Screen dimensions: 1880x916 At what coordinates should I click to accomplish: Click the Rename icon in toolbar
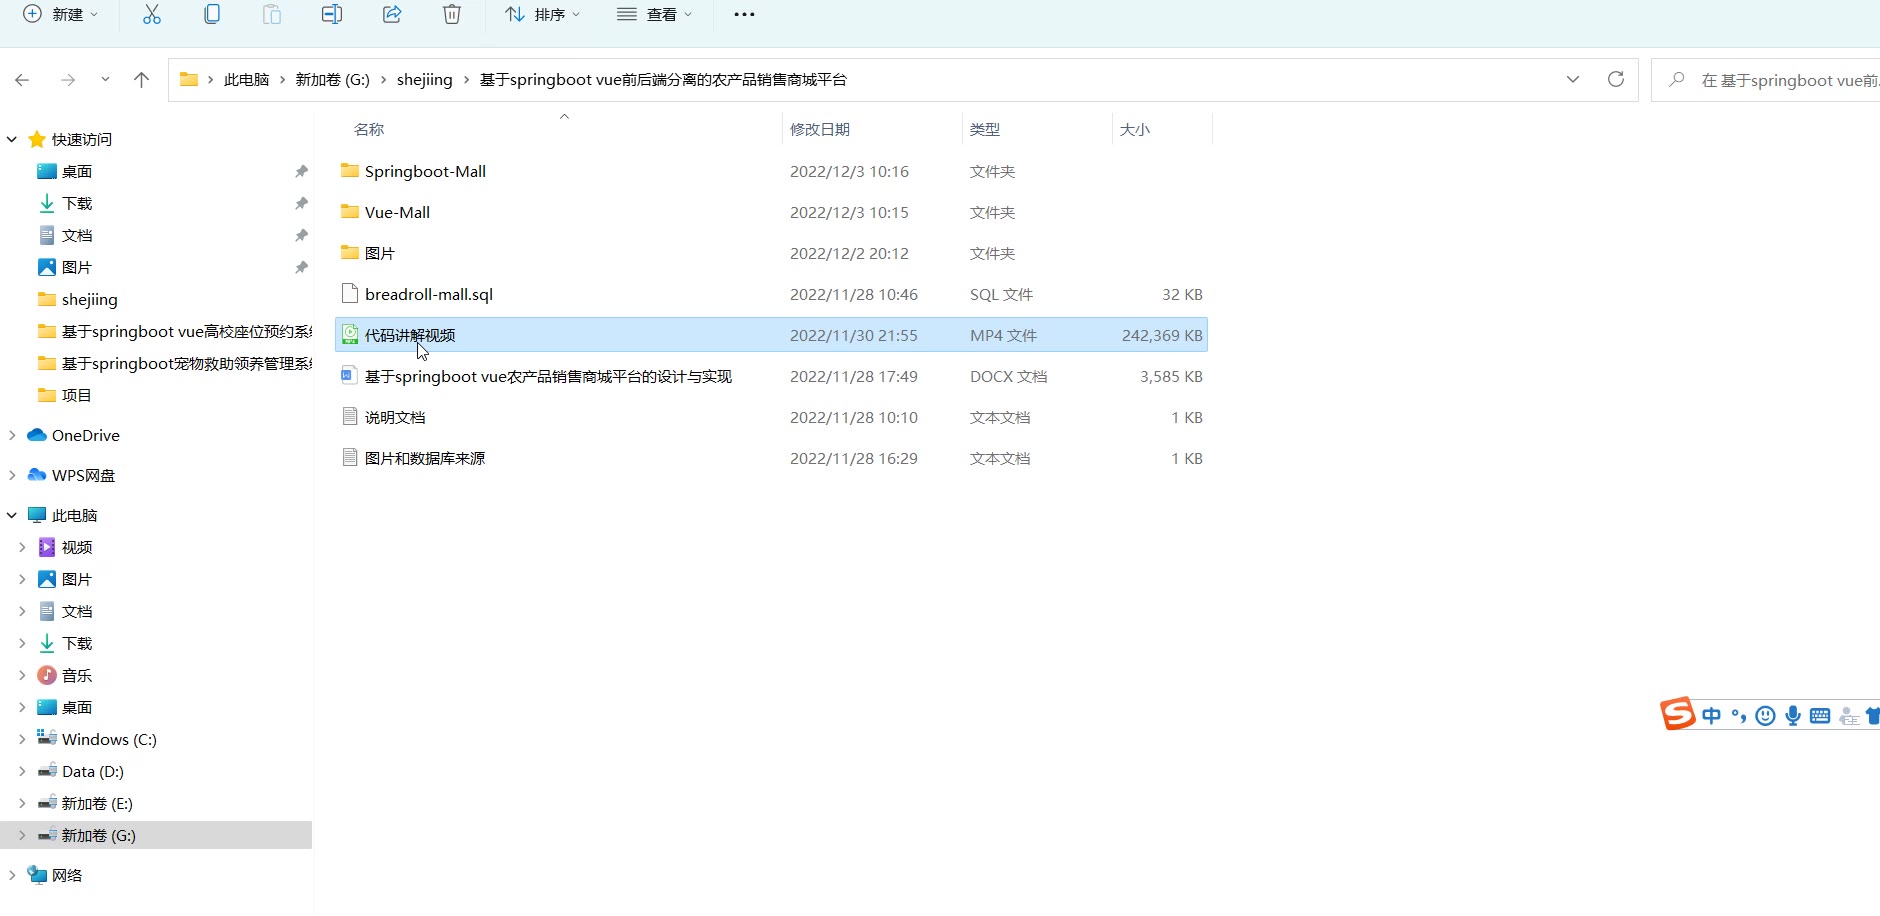(x=332, y=14)
